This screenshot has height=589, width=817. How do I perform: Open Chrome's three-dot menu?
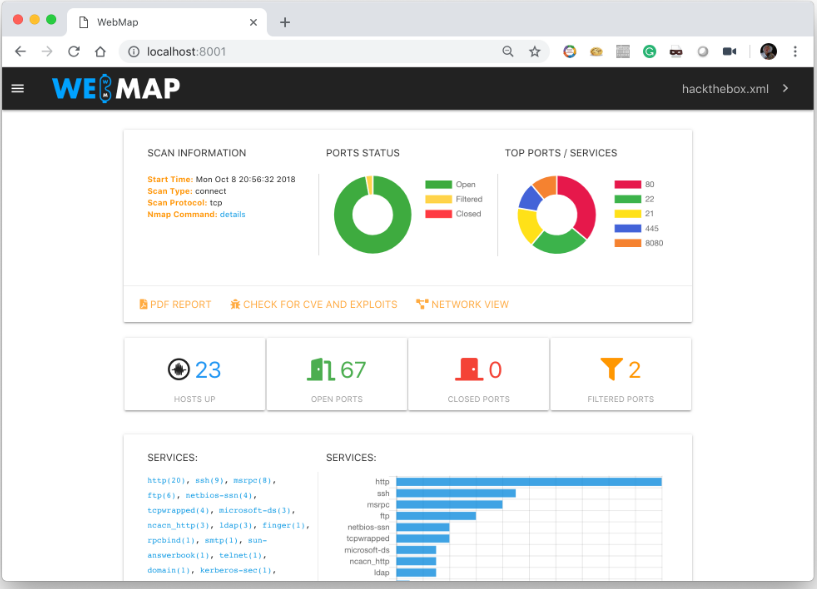tap(794, 51)
